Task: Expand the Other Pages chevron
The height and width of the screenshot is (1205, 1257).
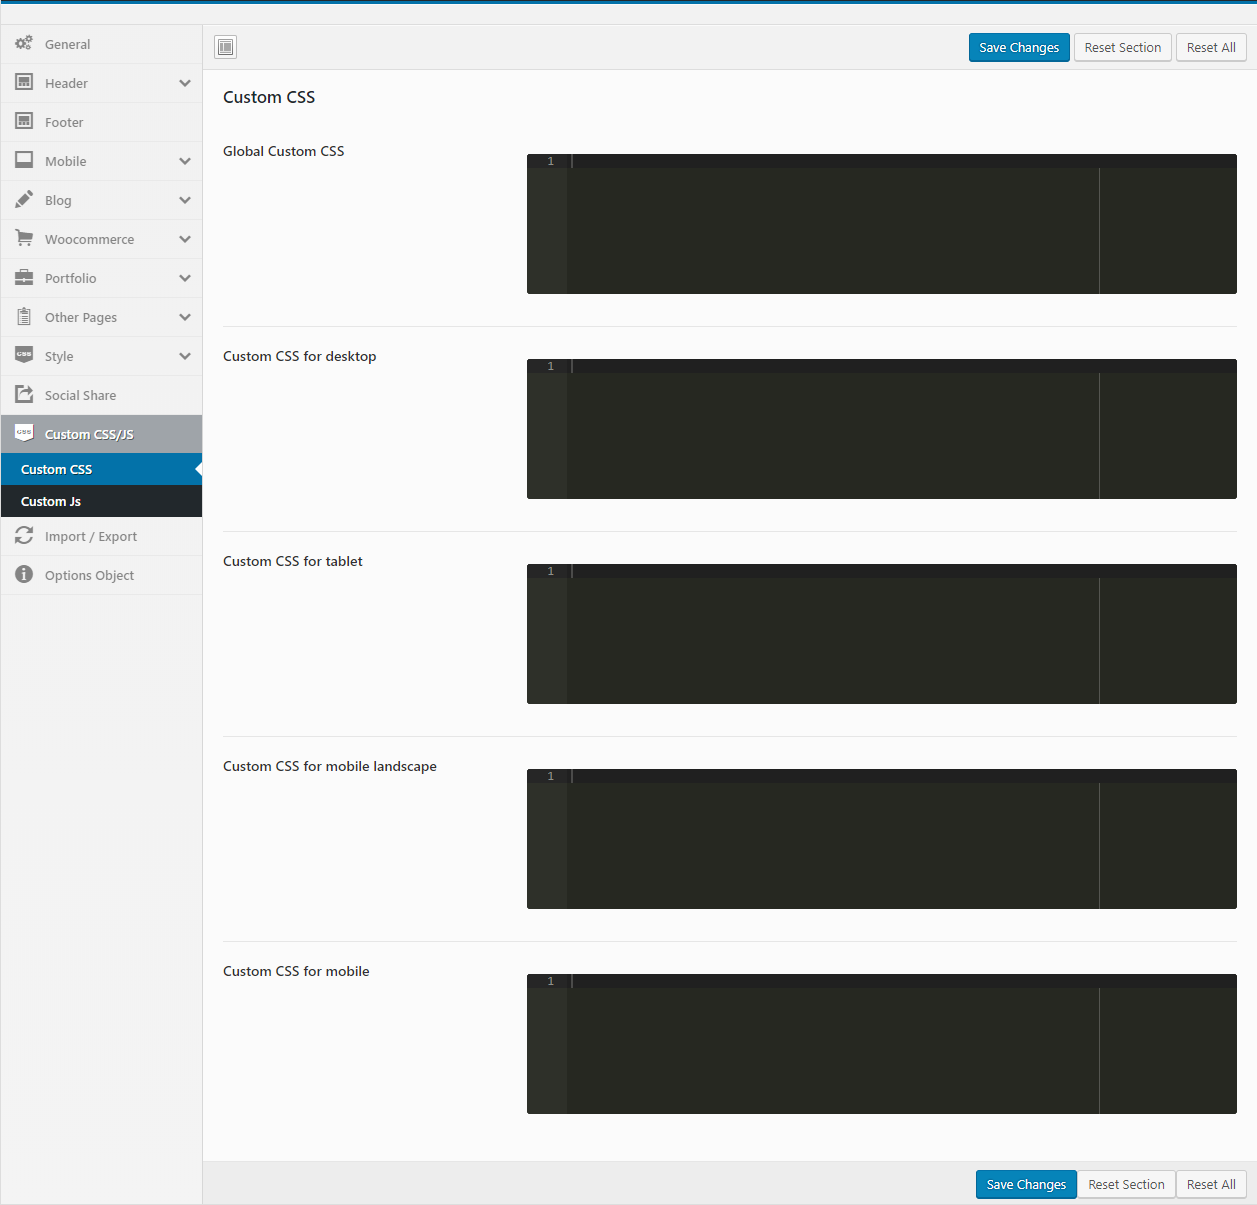Action: 185,317
